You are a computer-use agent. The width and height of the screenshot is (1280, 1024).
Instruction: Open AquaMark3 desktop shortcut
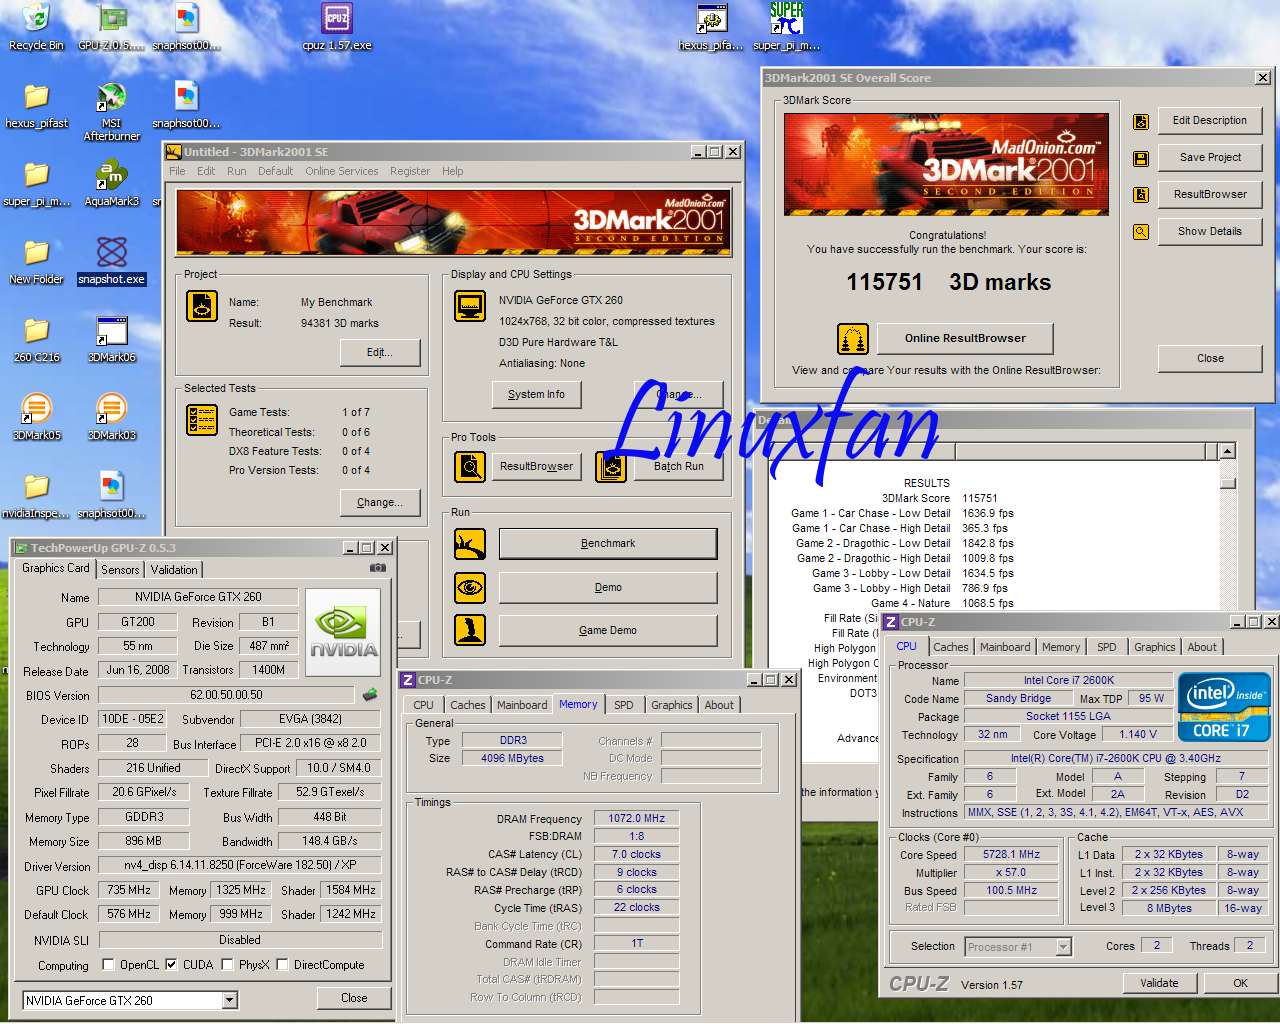[x=111, y=183]
